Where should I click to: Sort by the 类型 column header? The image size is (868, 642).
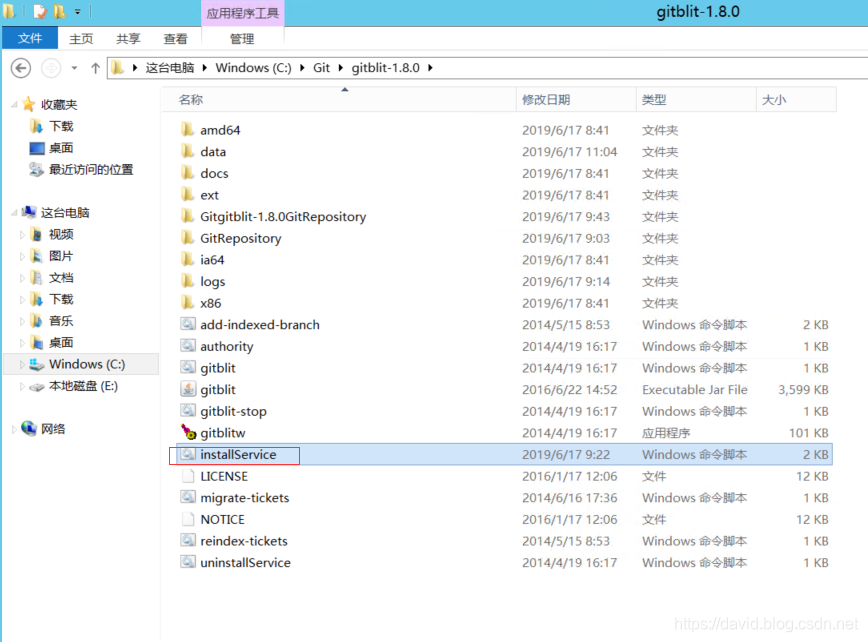pyautogui.click(x=696, y=100)
